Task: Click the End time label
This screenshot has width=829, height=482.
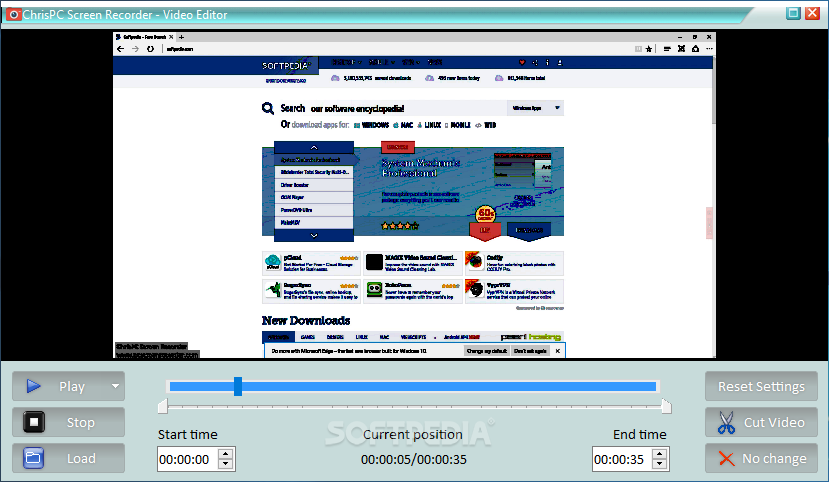Action: [640, 434]
